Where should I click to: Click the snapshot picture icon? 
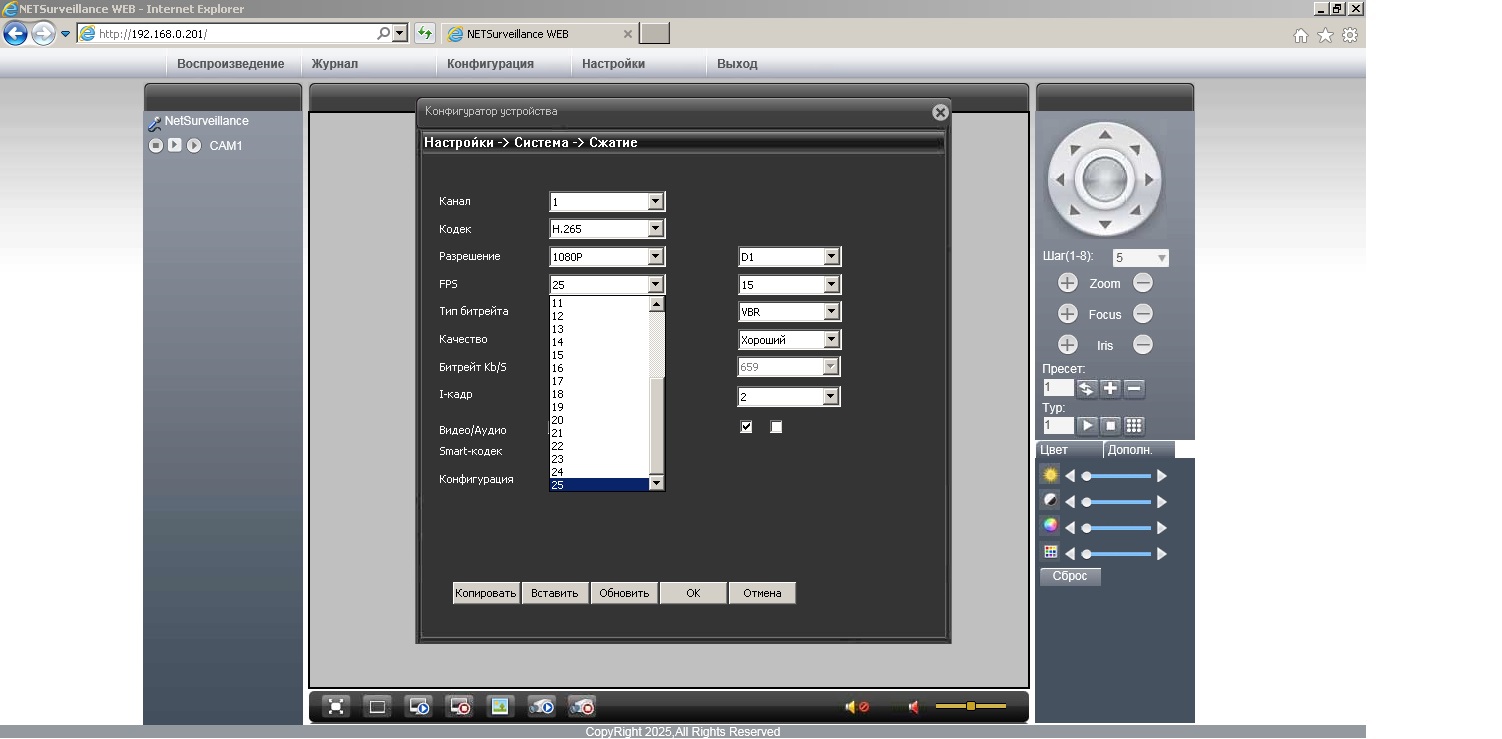499,707
